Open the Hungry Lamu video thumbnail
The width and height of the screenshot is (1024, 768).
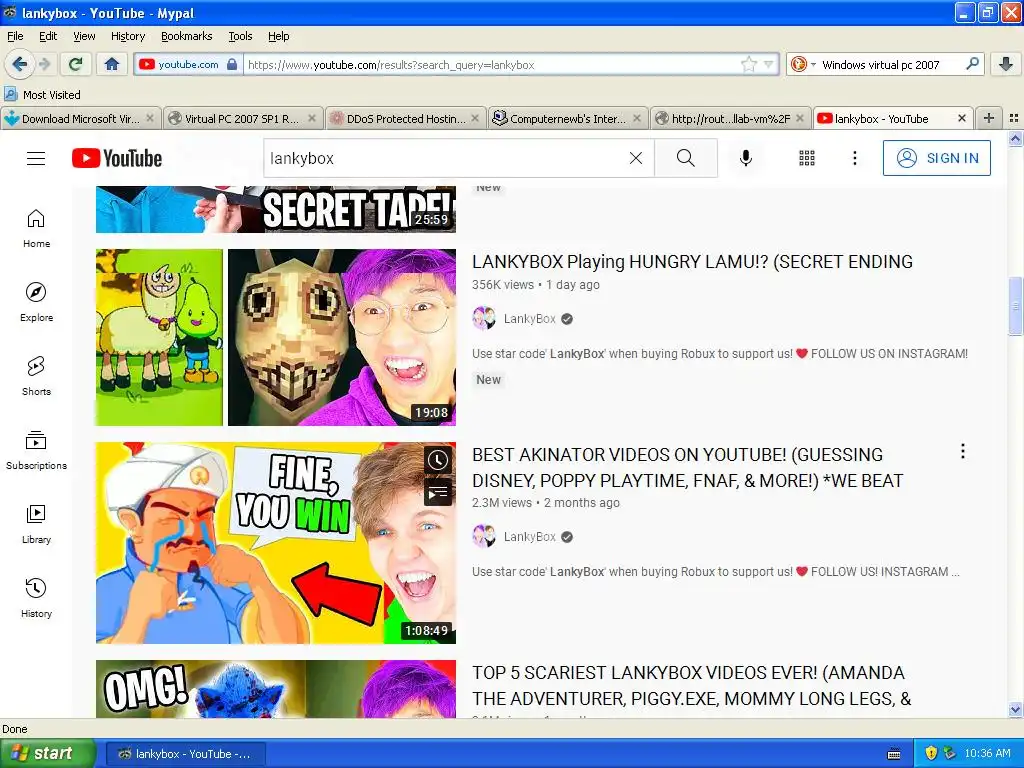click(x=276, y=337)
